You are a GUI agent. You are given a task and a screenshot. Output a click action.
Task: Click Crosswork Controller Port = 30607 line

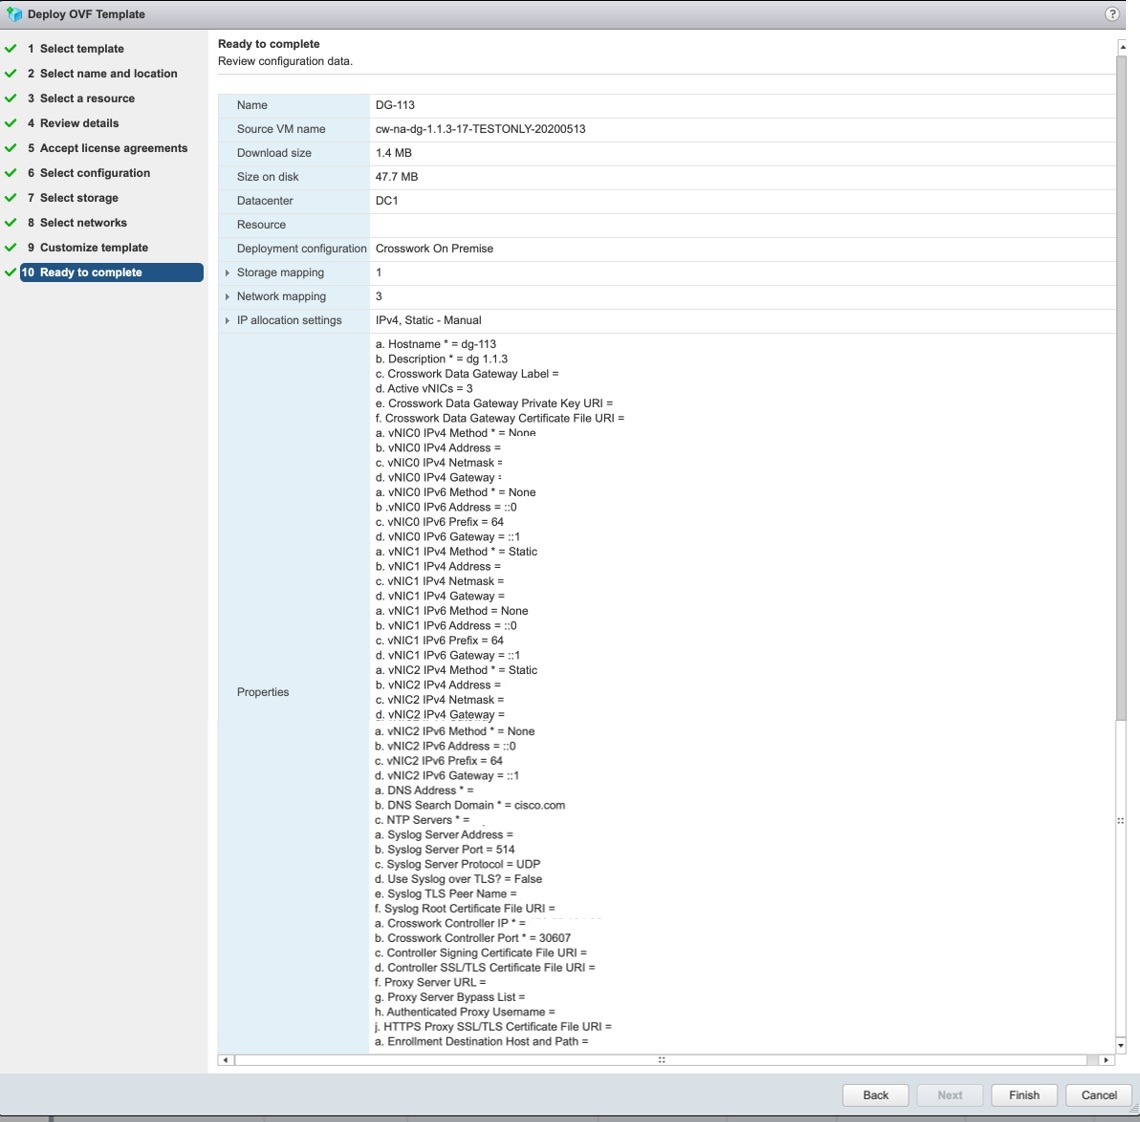[x=473, y=939]
